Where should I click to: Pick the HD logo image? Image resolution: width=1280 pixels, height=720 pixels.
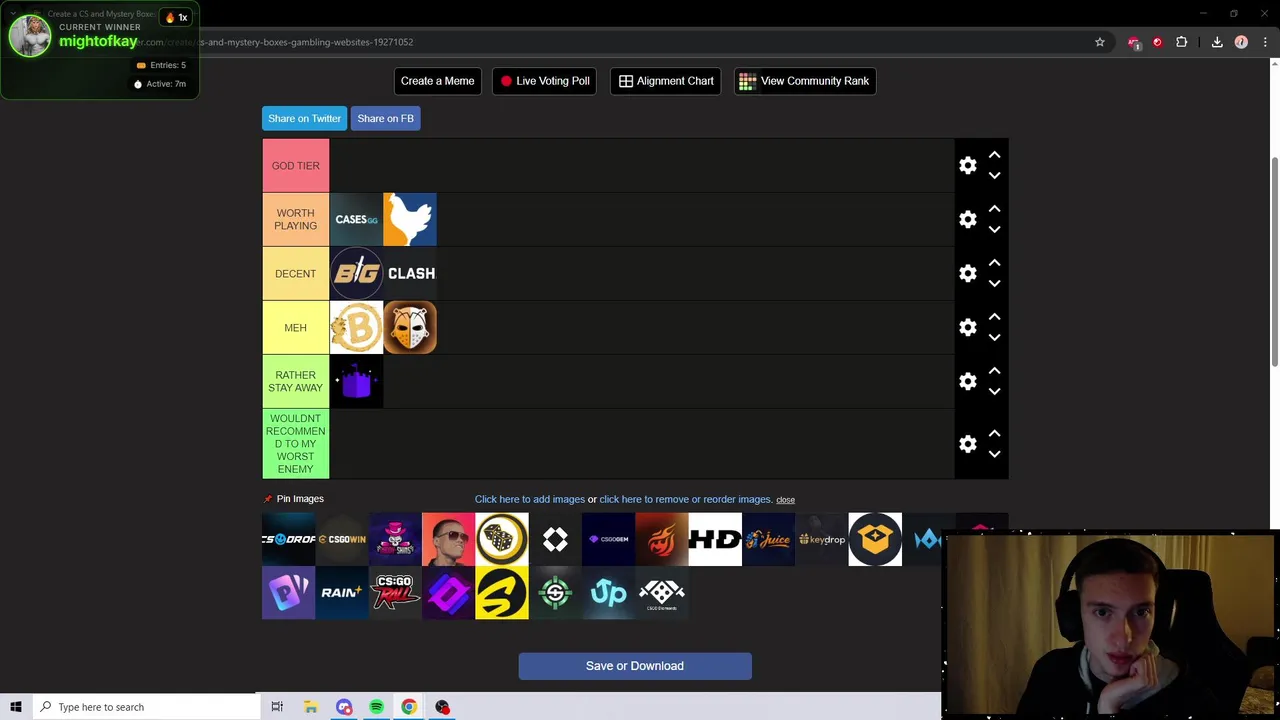[715, 539]
